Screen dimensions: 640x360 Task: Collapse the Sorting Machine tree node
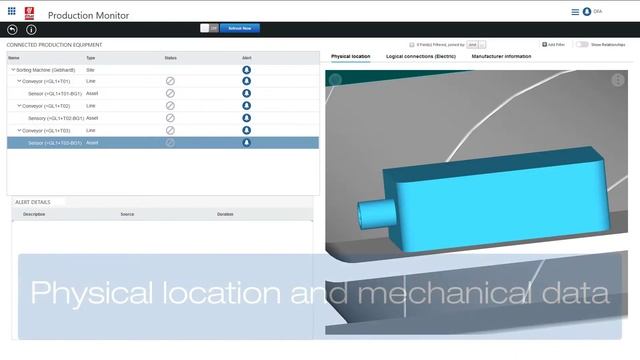[13, 70]
